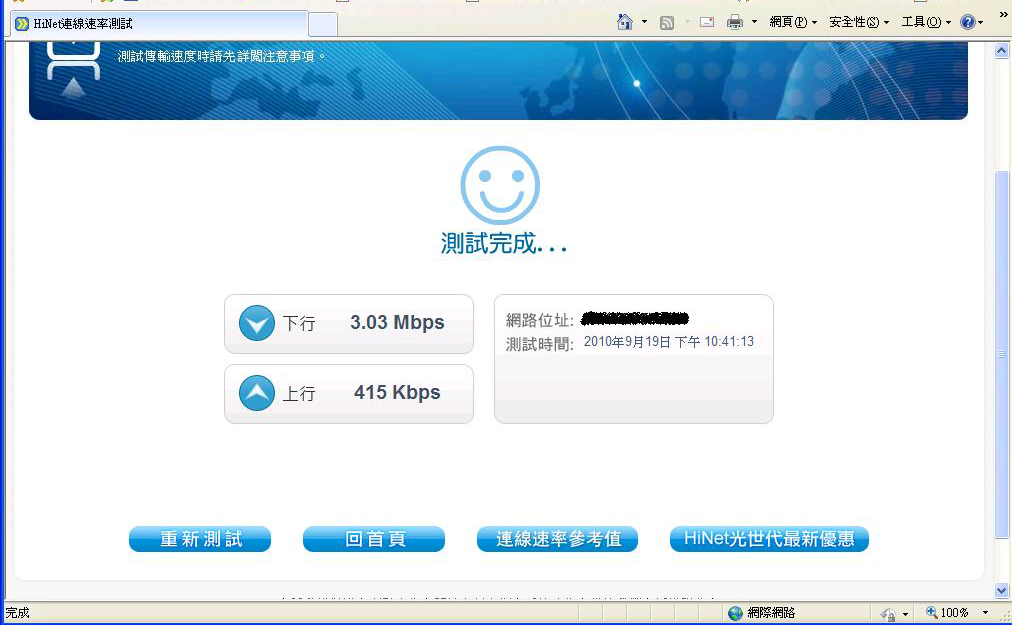The image size is (1012, 625).
Task: Click the smiley face result icon
Action: (500, 185)
